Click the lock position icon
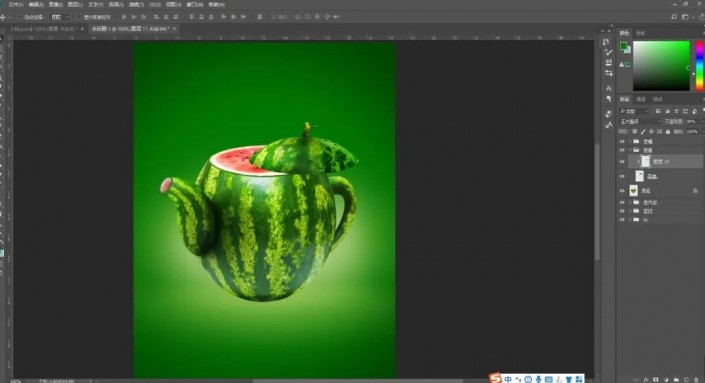This screenshot has height=383, width=705. [x=651, y=131]
